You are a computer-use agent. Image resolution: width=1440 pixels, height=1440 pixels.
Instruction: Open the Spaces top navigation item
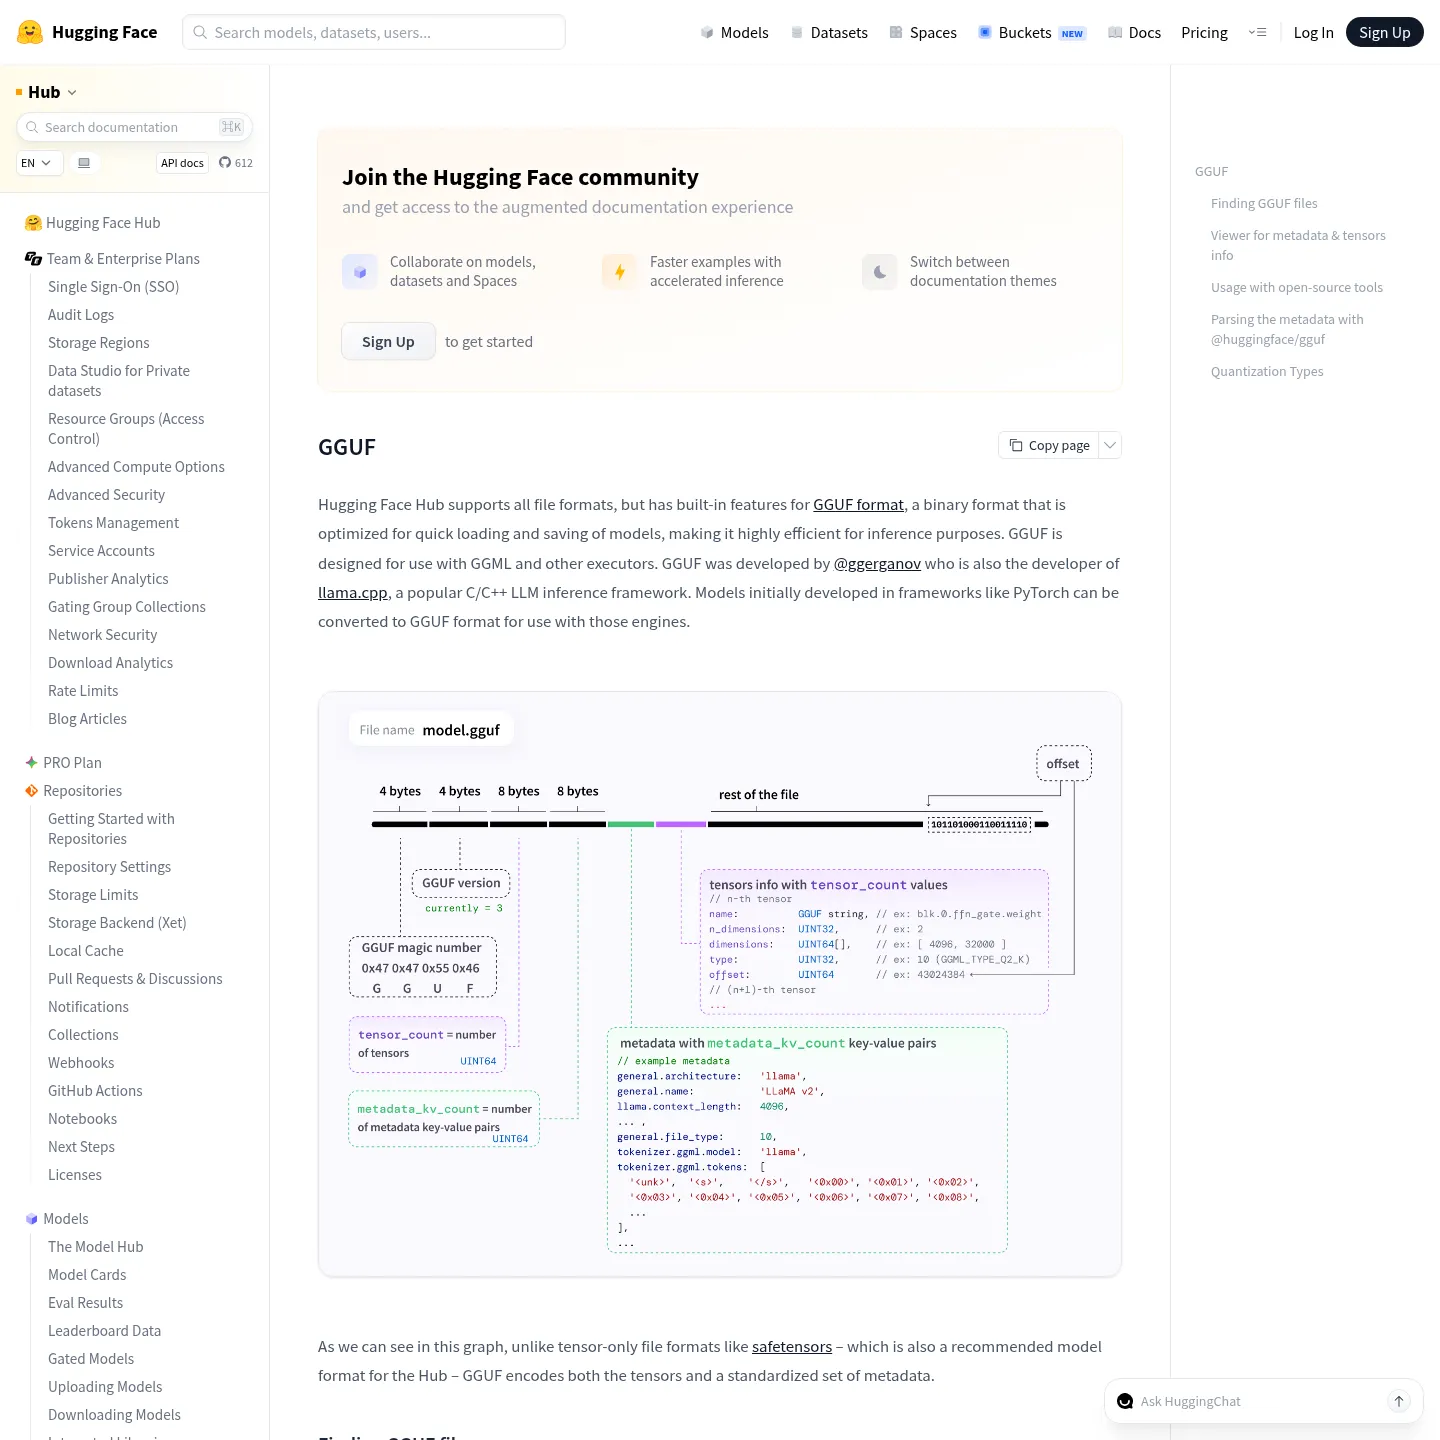pos(923,33)
